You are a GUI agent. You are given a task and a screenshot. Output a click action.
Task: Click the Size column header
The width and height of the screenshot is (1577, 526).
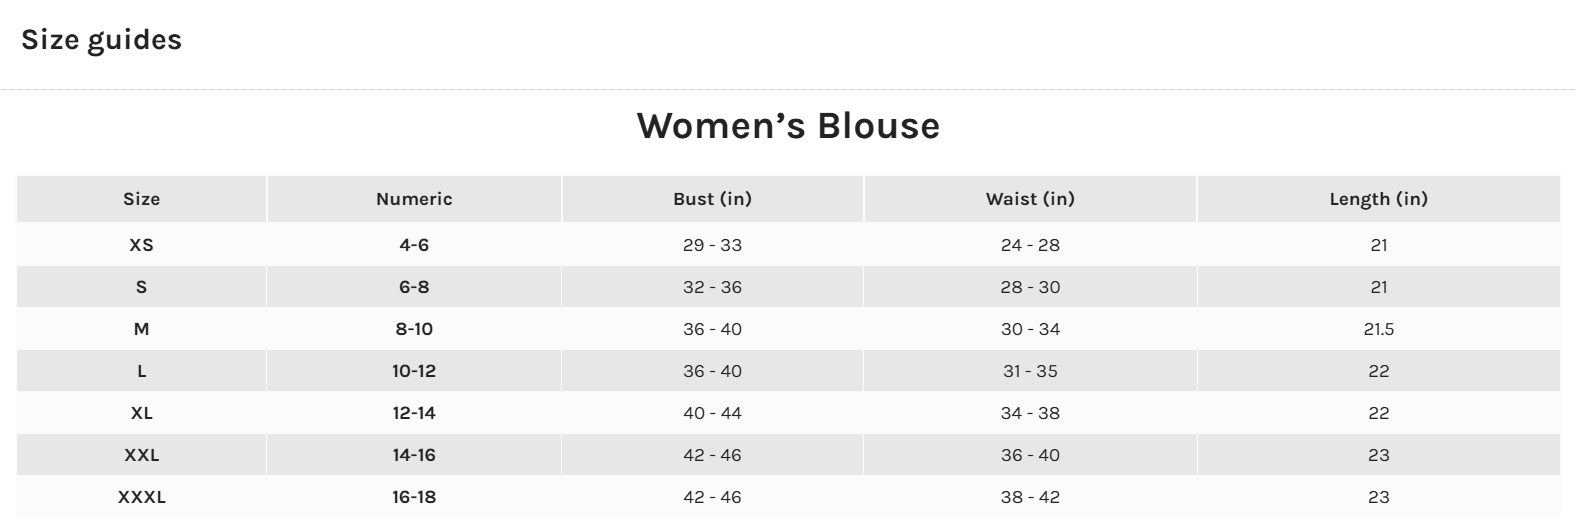point(141,199)
